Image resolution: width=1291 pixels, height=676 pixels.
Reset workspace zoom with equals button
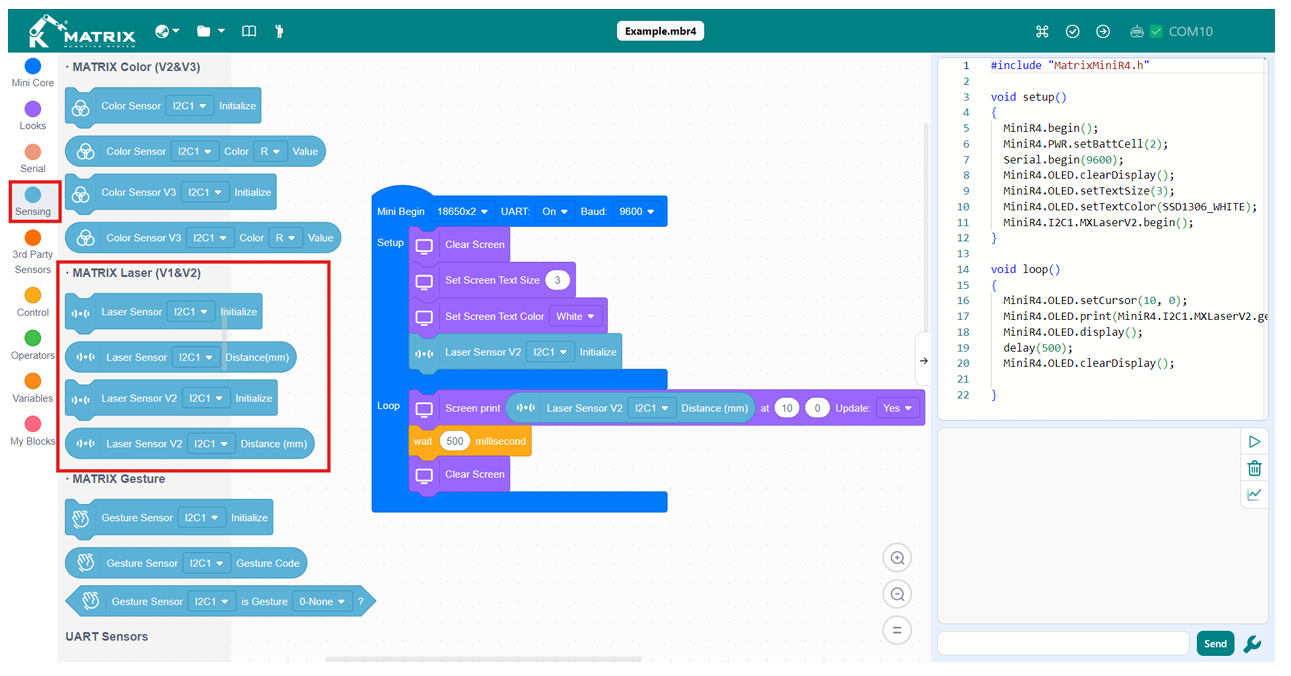tap(897, 630)
